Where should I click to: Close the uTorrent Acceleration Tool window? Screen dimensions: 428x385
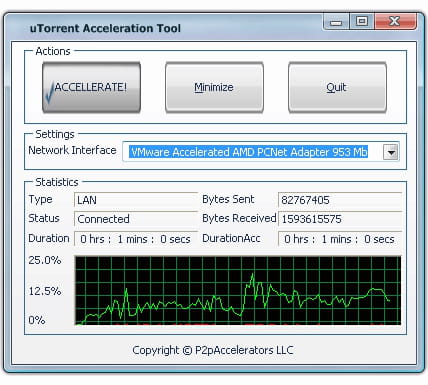395,21
